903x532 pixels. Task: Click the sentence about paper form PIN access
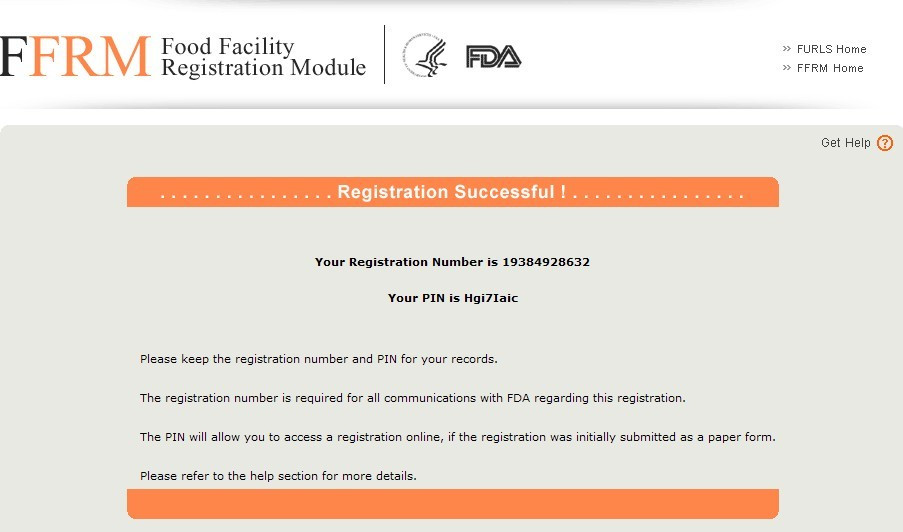pos(457,437)
